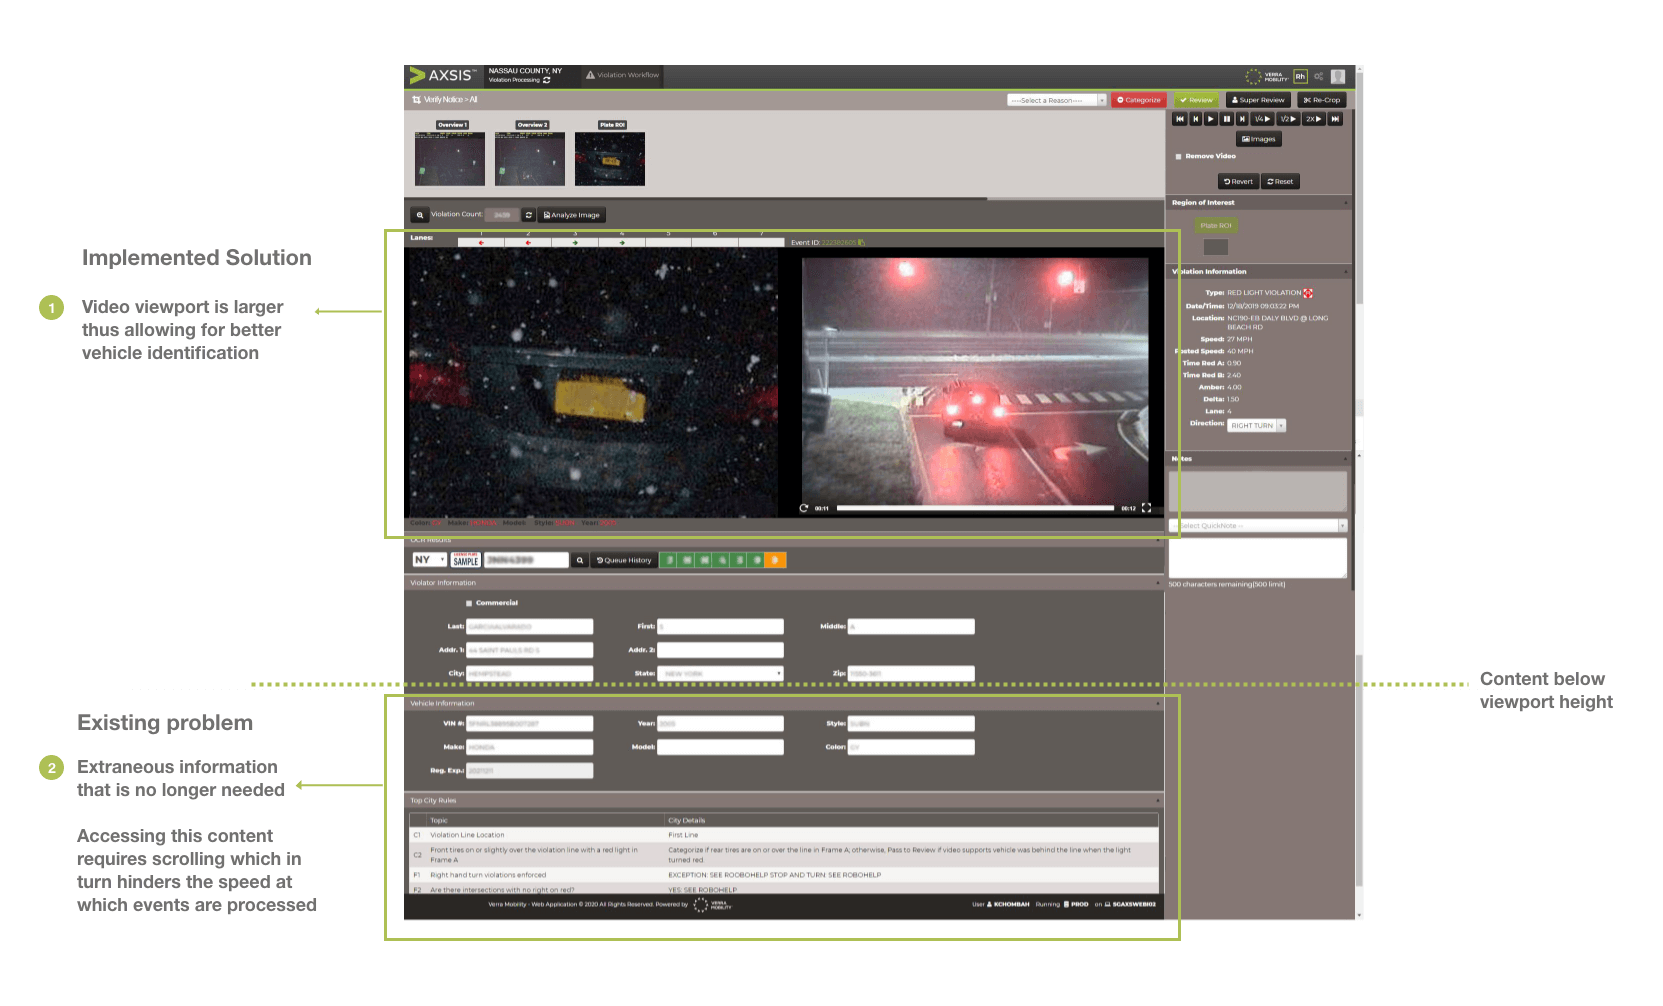Image resolution: width=1663 pixels, height=1006 pixels.
Task: Play the violation video
Action: point(1211,119)
